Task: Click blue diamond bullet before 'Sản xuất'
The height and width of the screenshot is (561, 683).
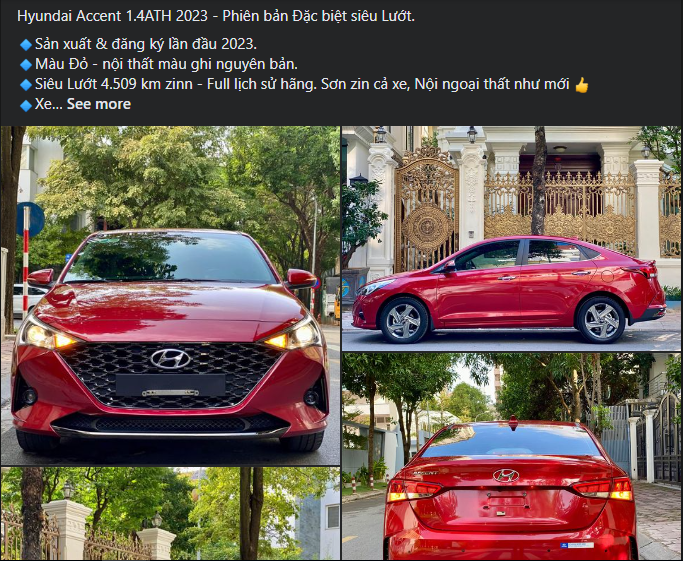Action: (x=26, y=44)
